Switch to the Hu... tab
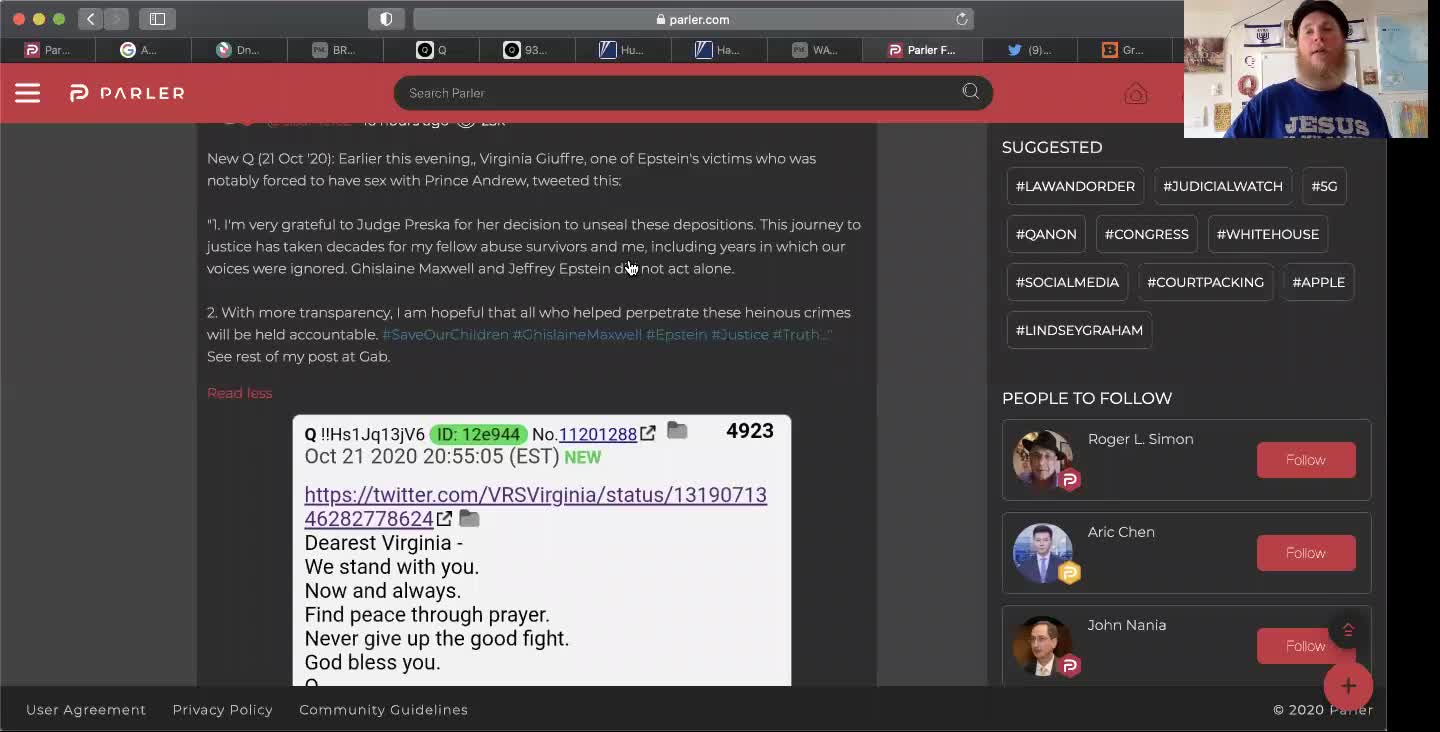Viewport: 1440px width, 732px height. coord(622,50)
